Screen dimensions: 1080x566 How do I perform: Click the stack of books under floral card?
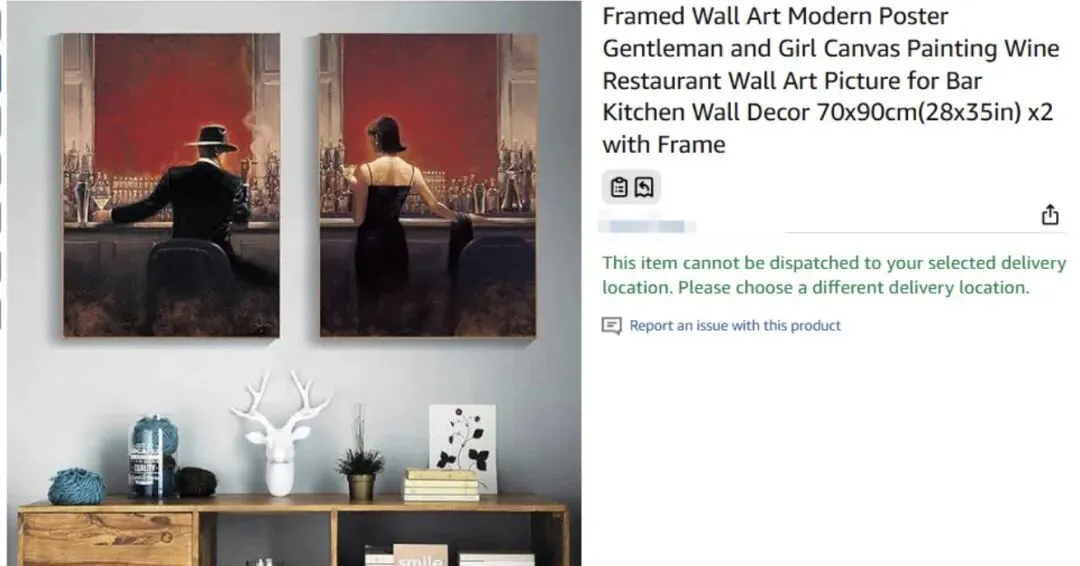442,485
